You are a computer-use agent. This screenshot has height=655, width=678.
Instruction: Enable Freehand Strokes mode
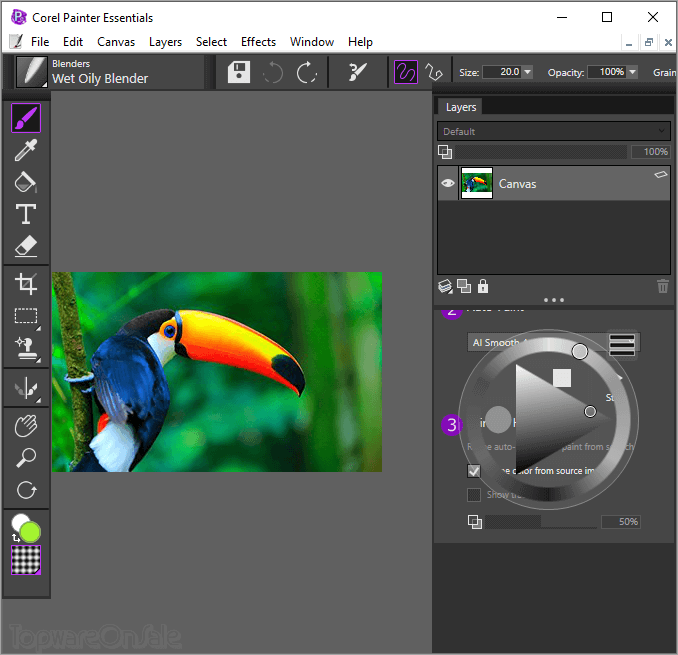point(406,72)
